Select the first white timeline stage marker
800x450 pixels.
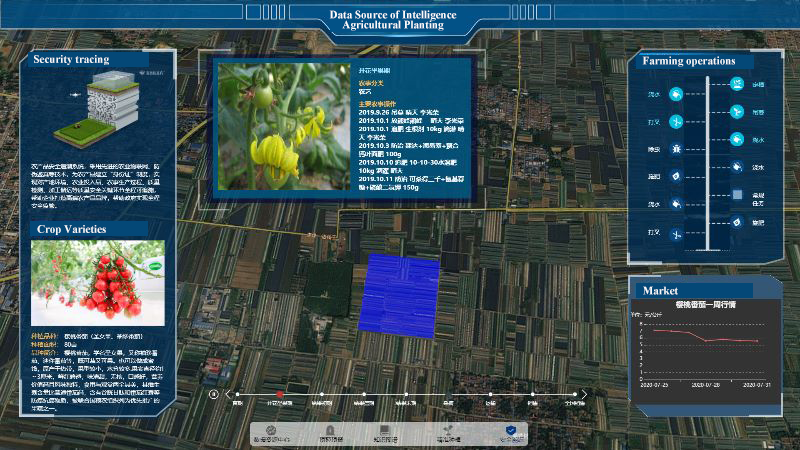coord(238,394)
